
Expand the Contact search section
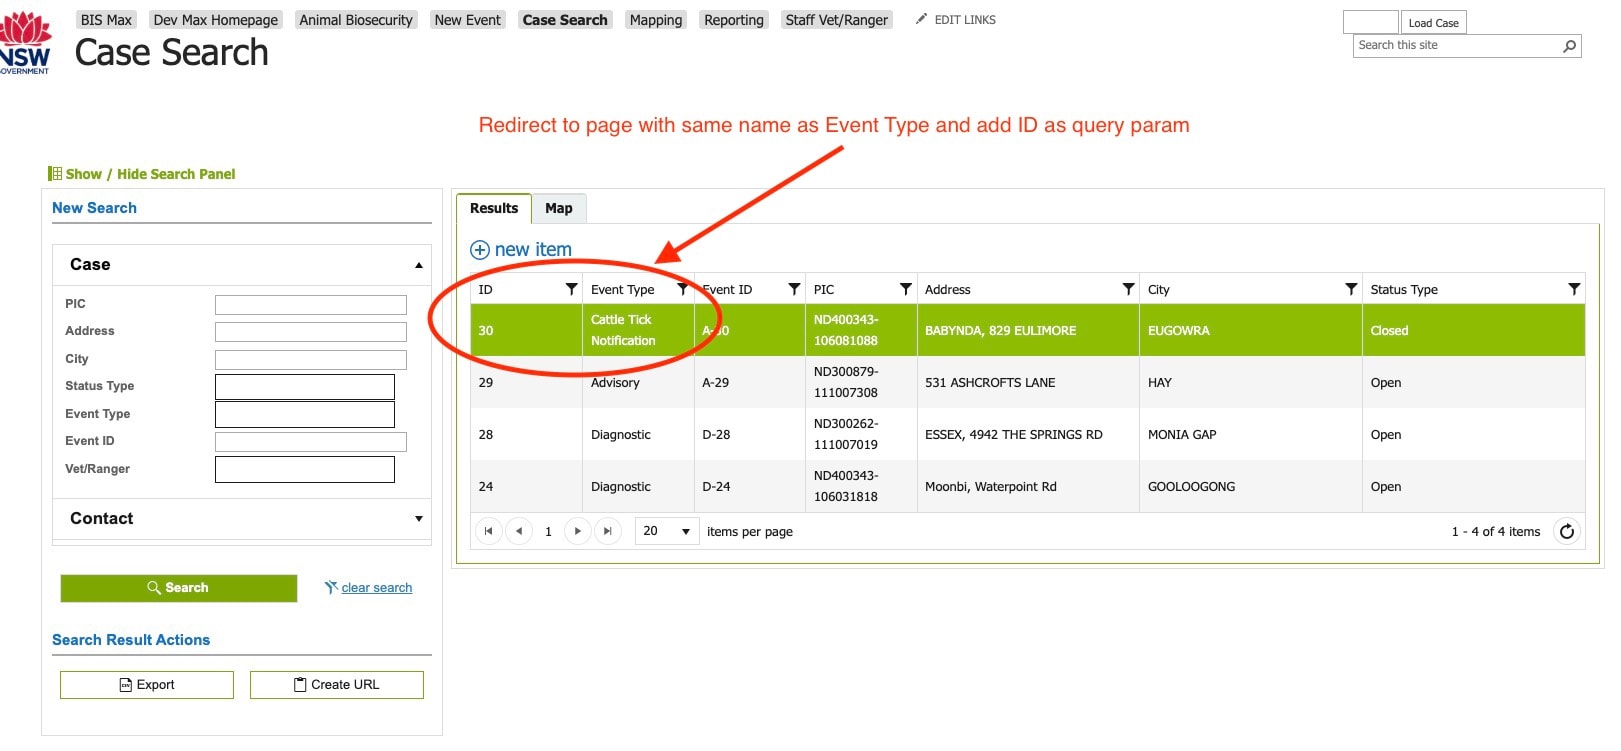point(418,519)
